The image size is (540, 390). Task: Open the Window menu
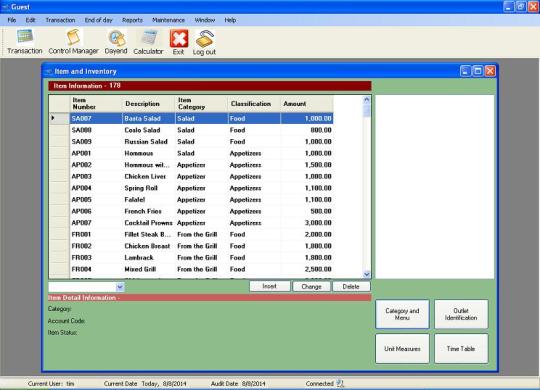pos(205,20)
